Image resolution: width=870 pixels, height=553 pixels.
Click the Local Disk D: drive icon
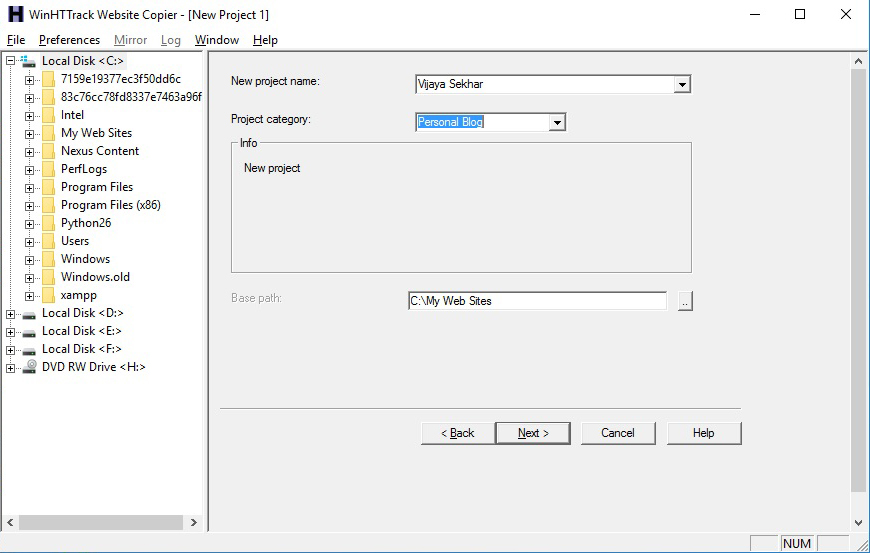point(30,313)
